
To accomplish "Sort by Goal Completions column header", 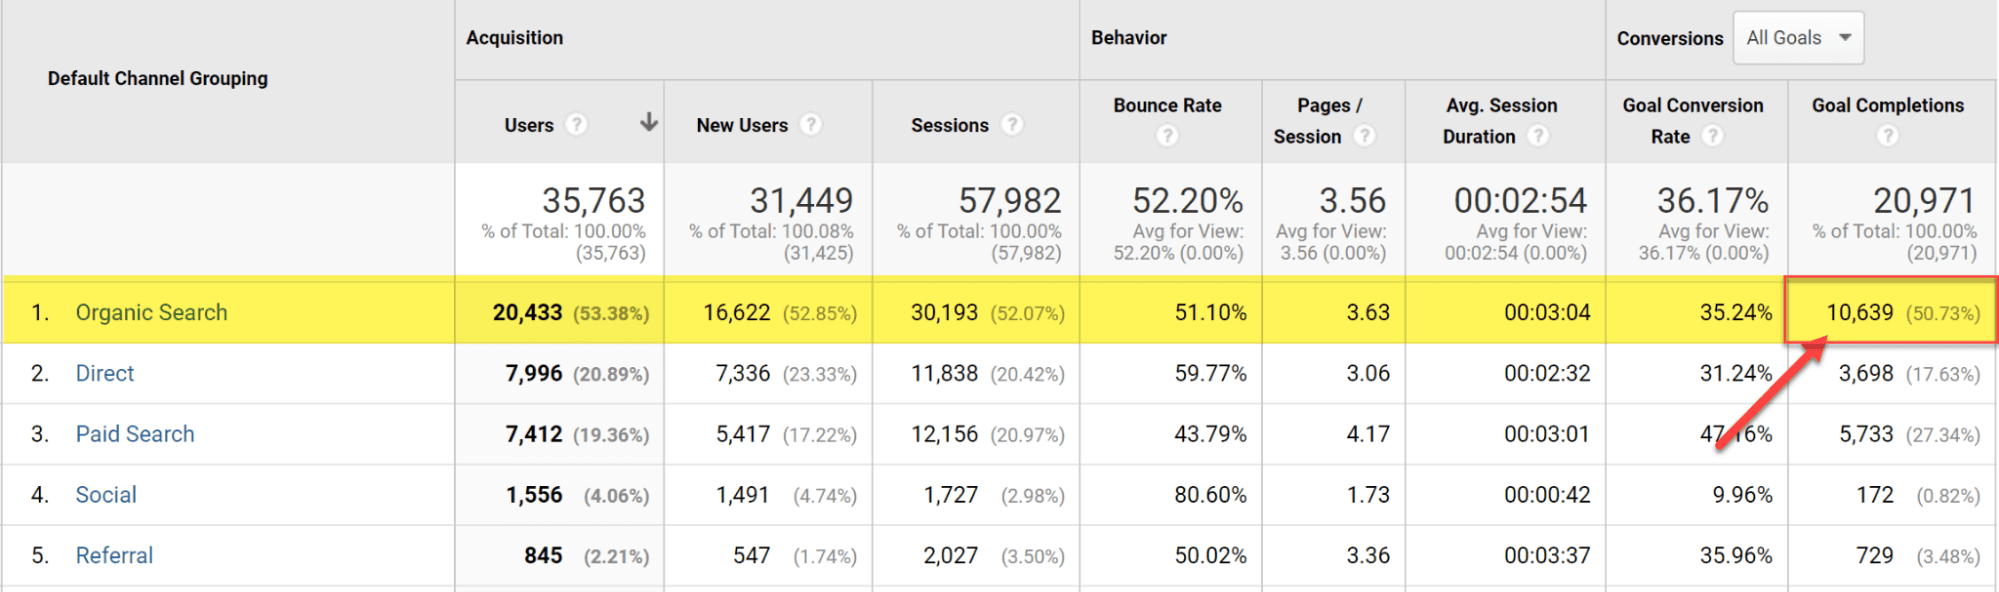I will (x=1888, y=105).
